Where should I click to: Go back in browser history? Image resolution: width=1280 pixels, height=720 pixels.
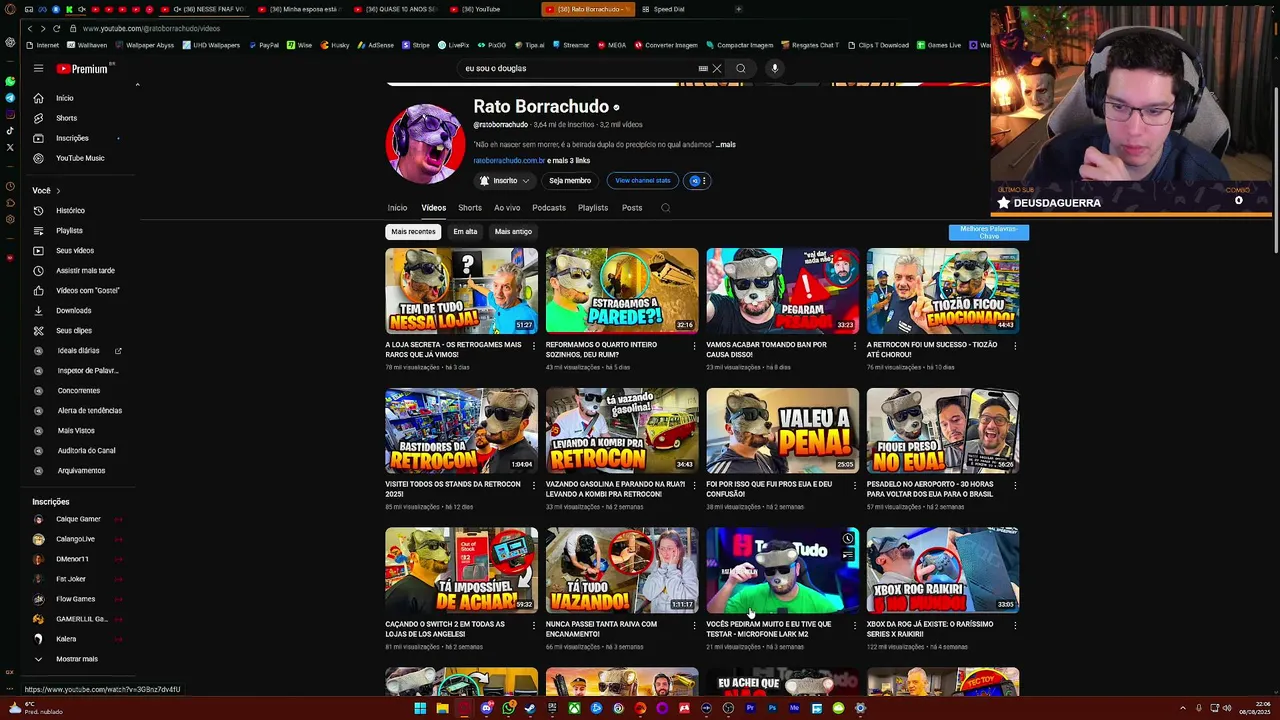pyautogui.click(x=30, y=28)
